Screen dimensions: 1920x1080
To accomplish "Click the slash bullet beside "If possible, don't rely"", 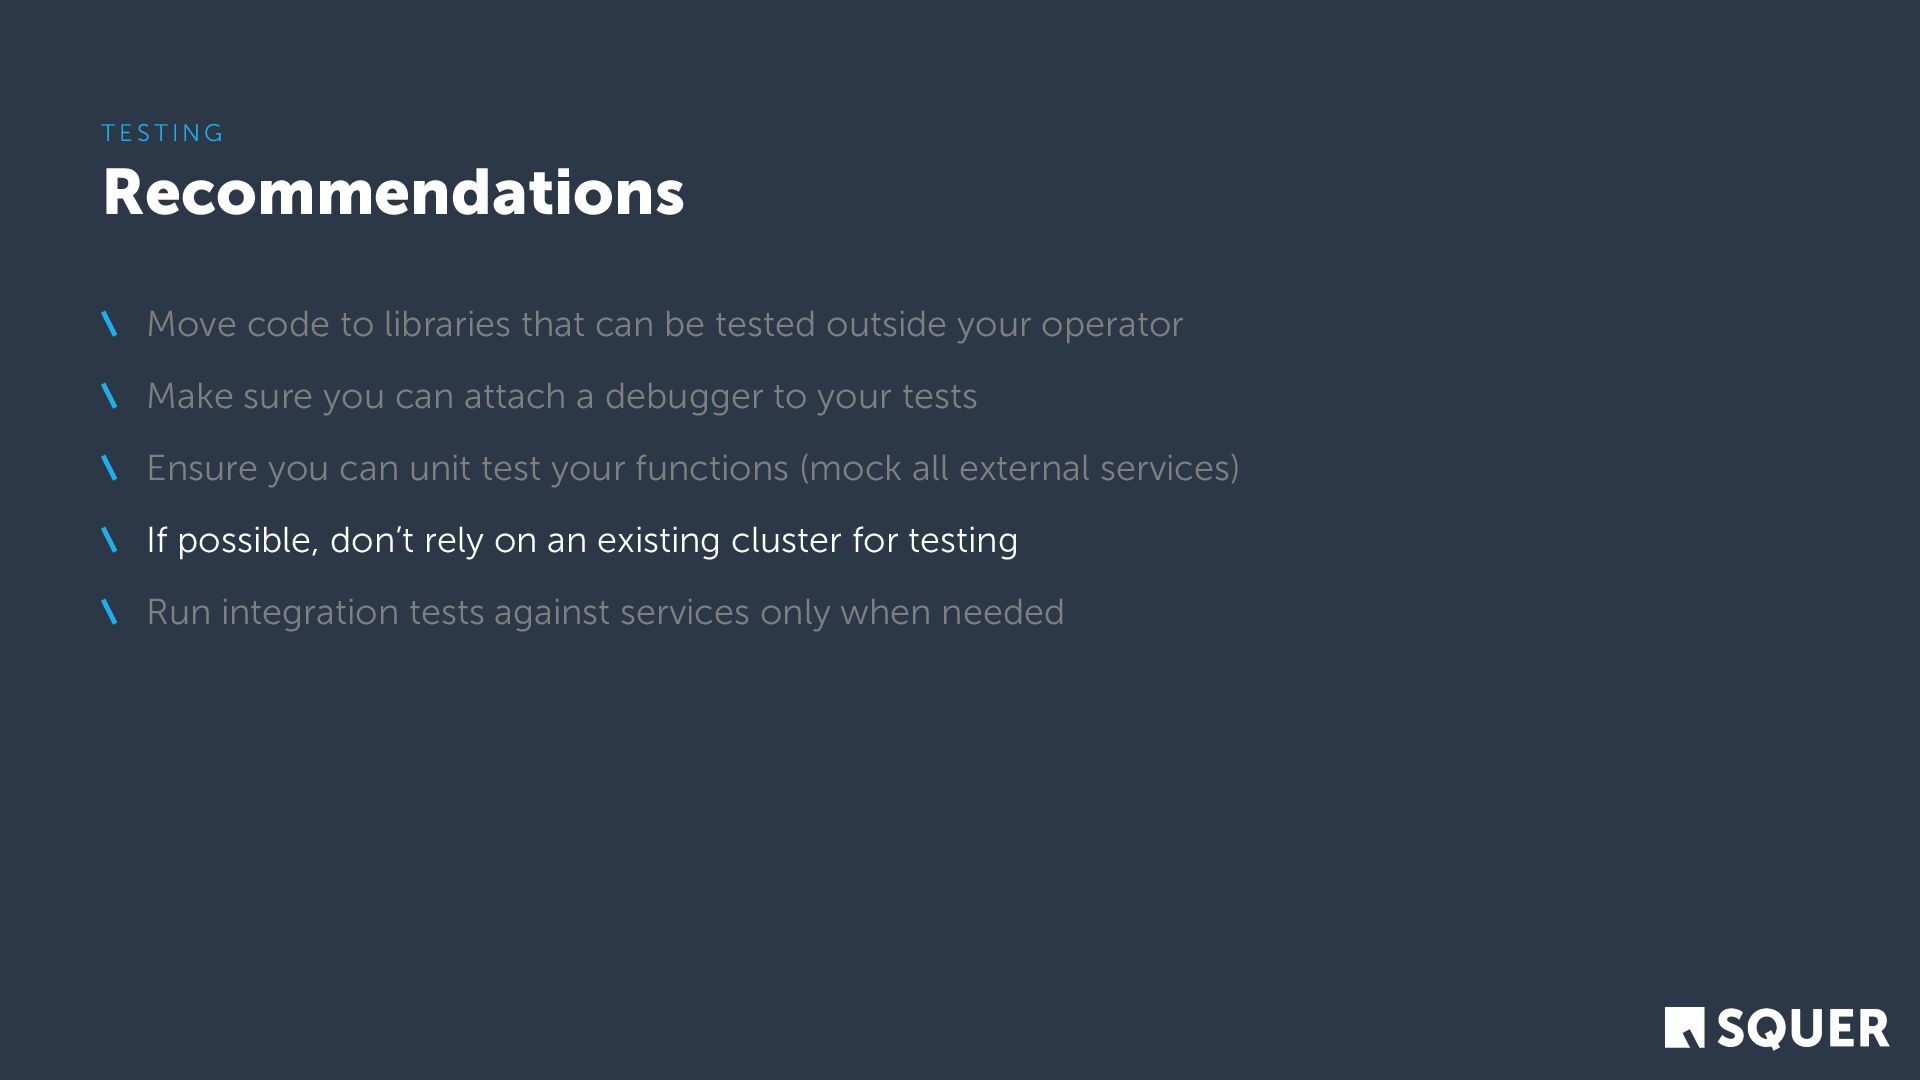I will coord(110,540).
